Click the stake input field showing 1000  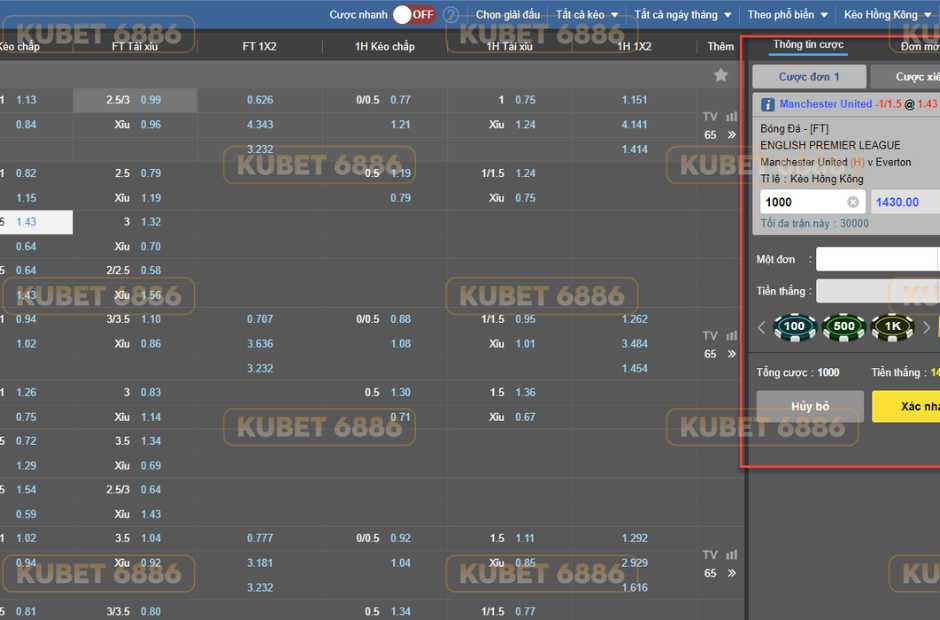coord(812,202)
